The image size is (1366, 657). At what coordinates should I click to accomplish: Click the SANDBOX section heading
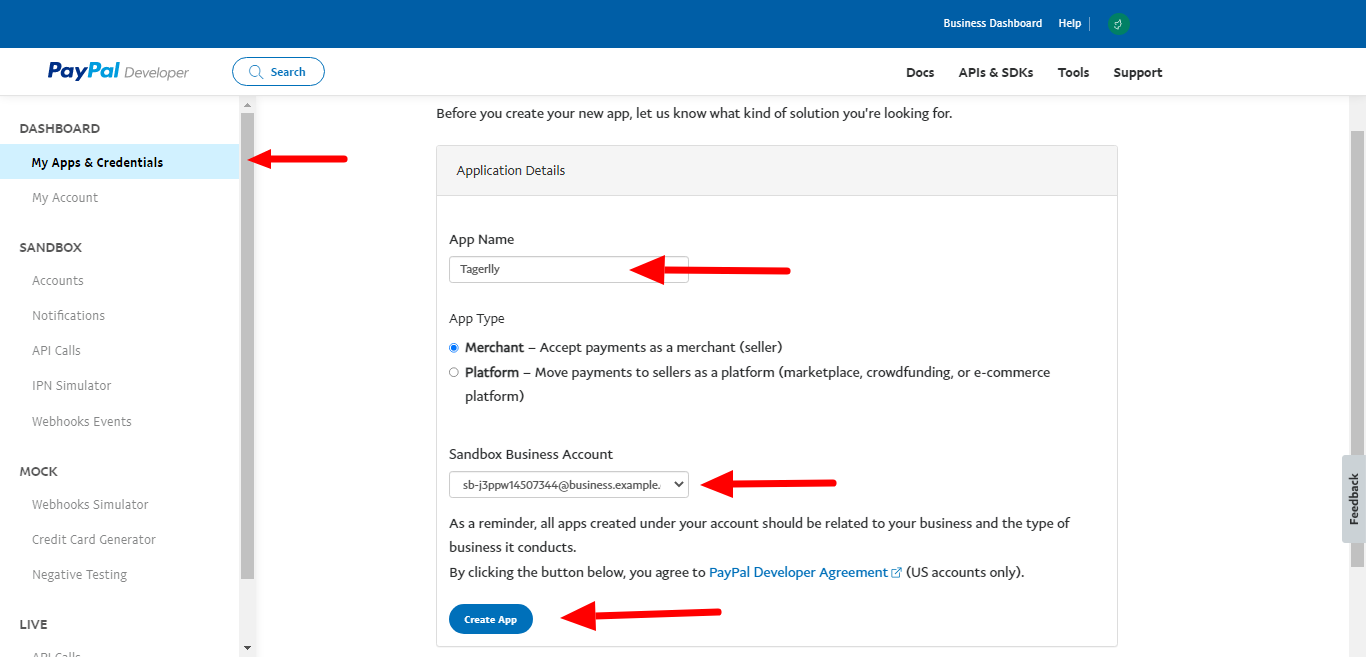[51, 248]
